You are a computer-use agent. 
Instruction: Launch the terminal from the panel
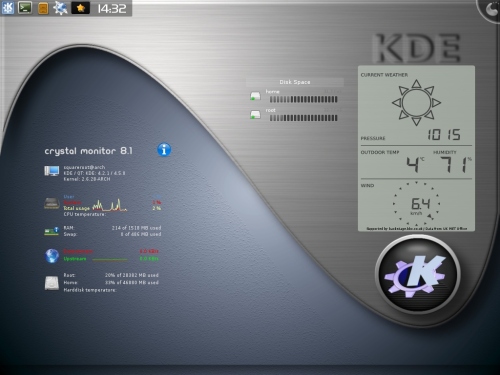click(x=25, y=7)
